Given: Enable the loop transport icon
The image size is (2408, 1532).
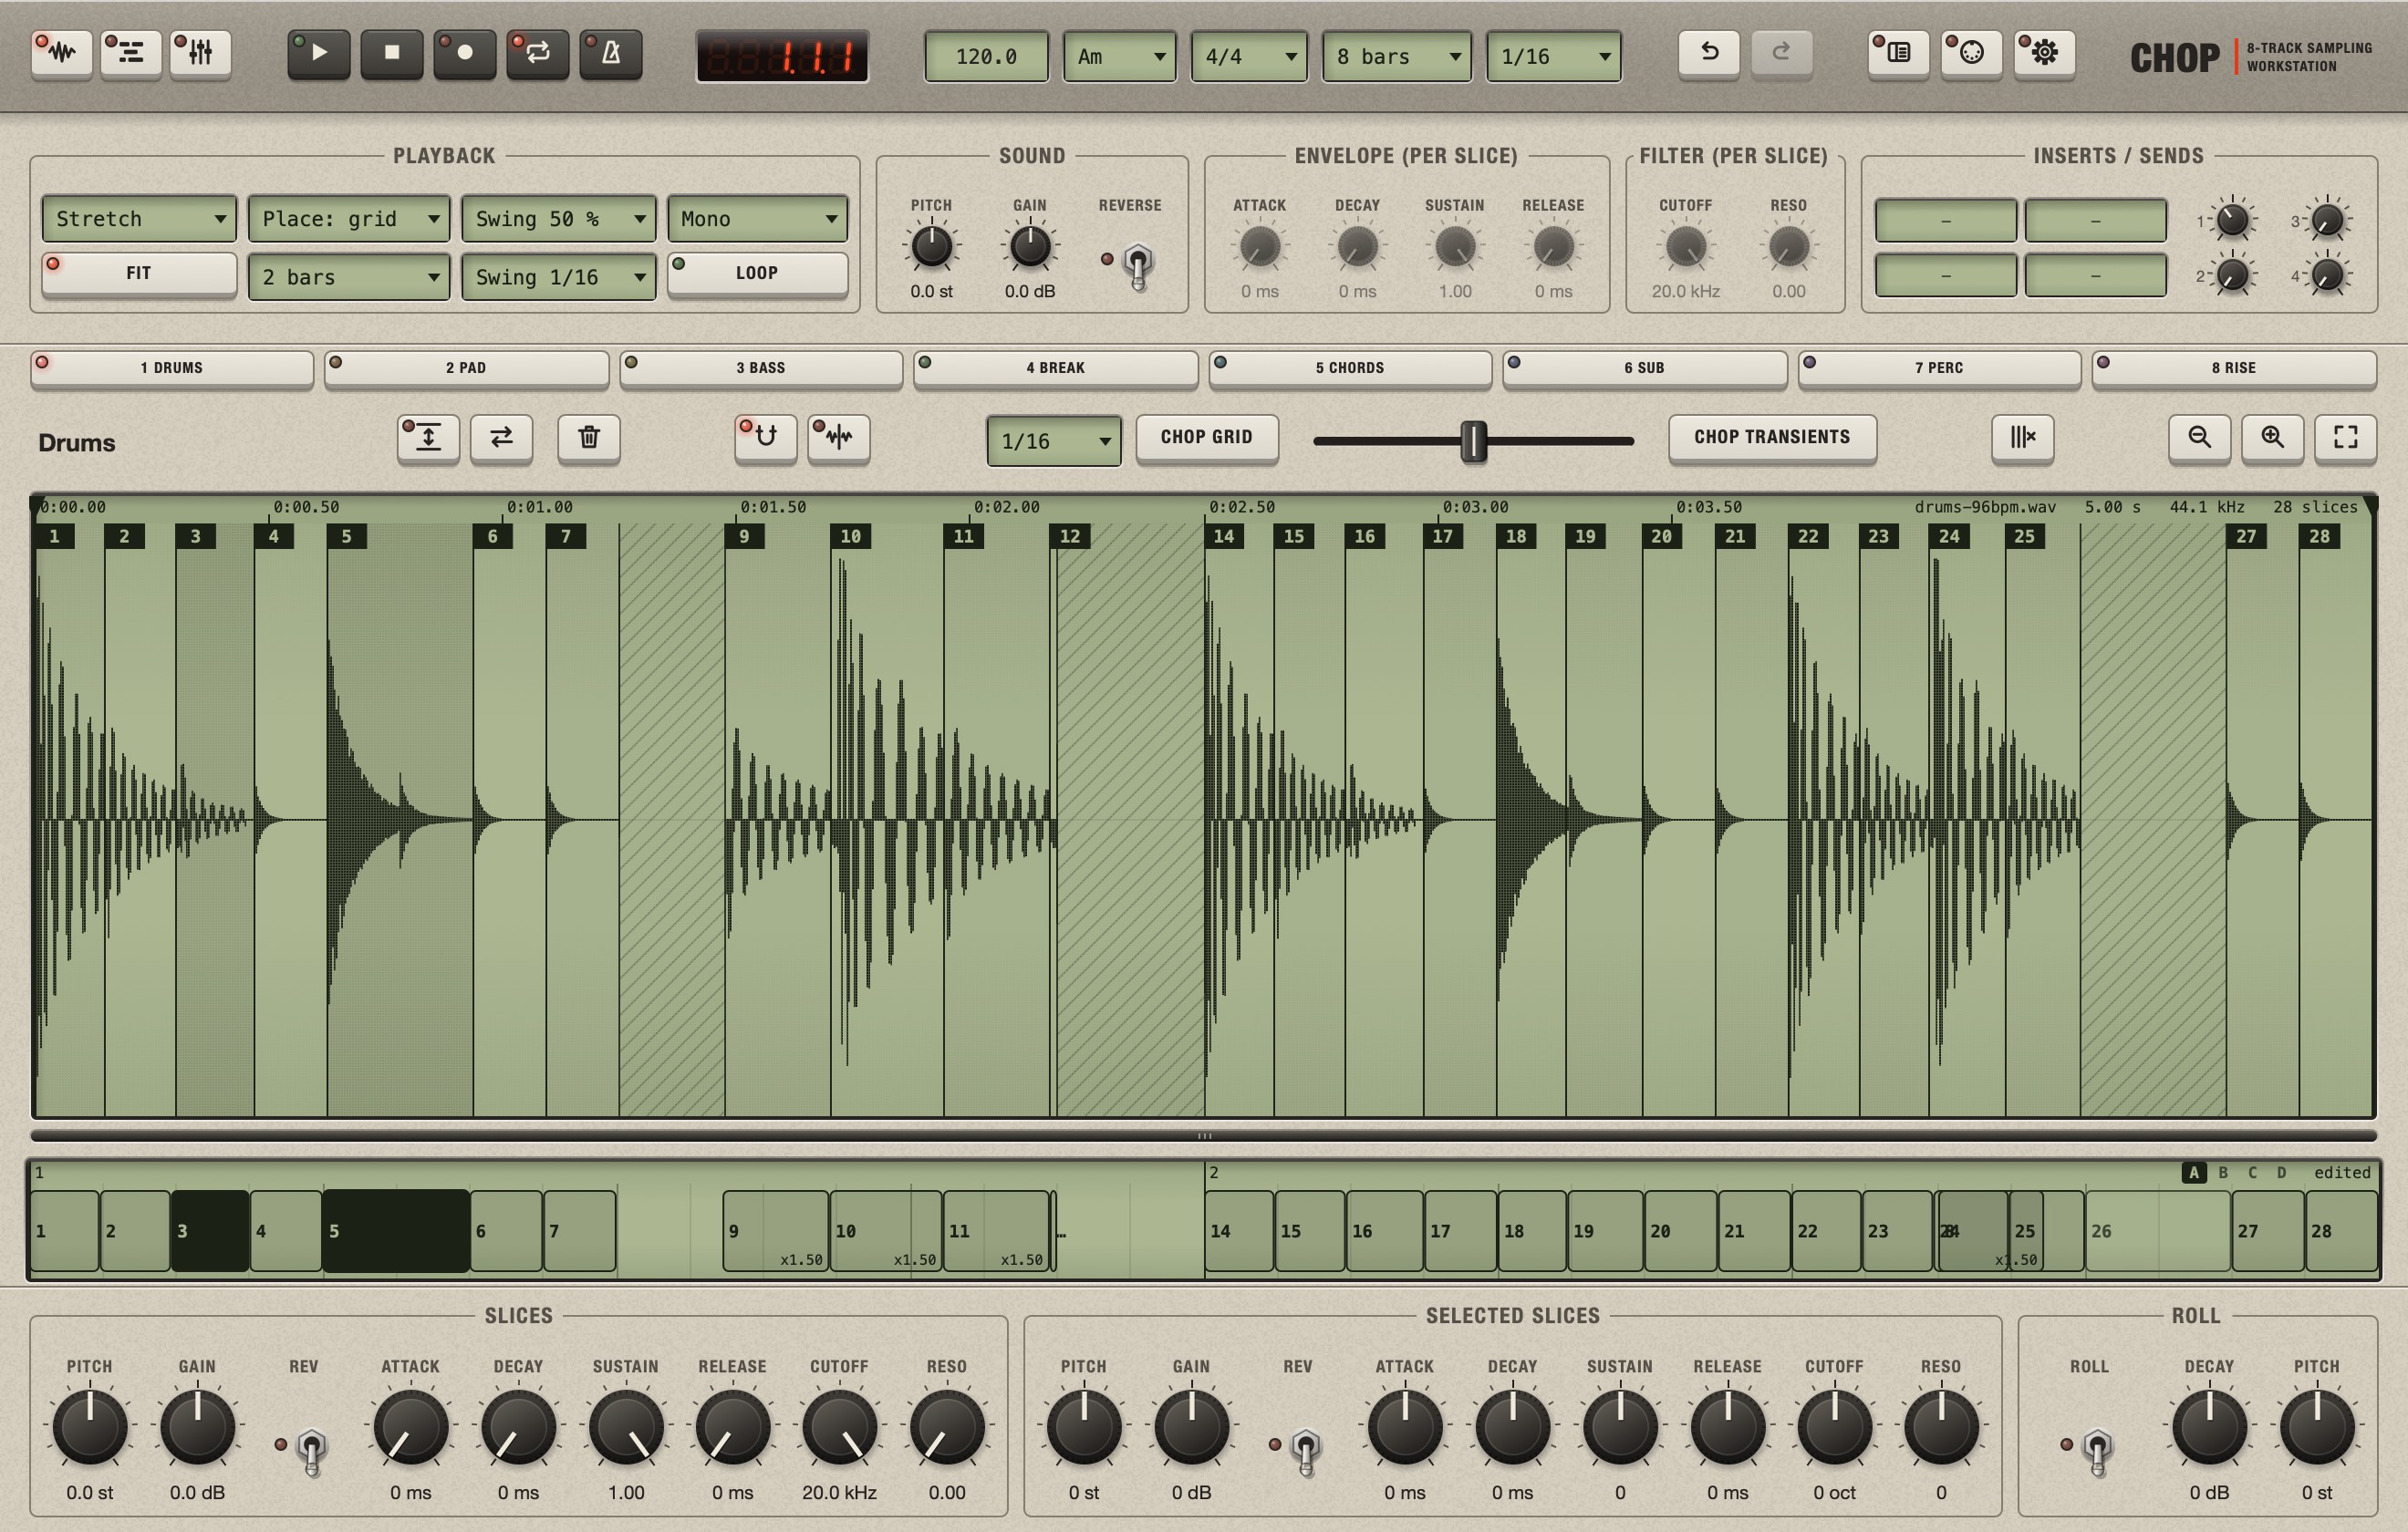Looking at the screenshot, I should [538, 54].
